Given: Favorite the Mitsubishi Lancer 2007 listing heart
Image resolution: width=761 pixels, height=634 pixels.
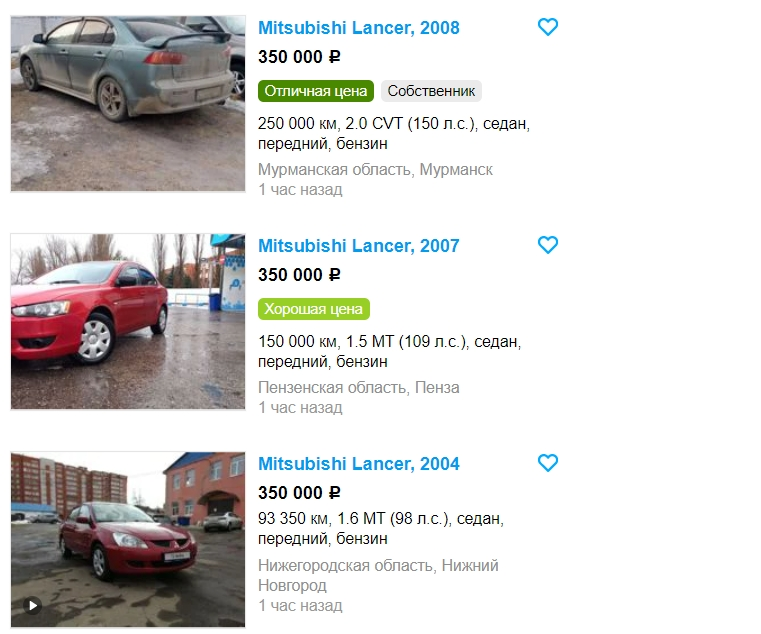Looking at the screenshot, I should tap(548, 245).
